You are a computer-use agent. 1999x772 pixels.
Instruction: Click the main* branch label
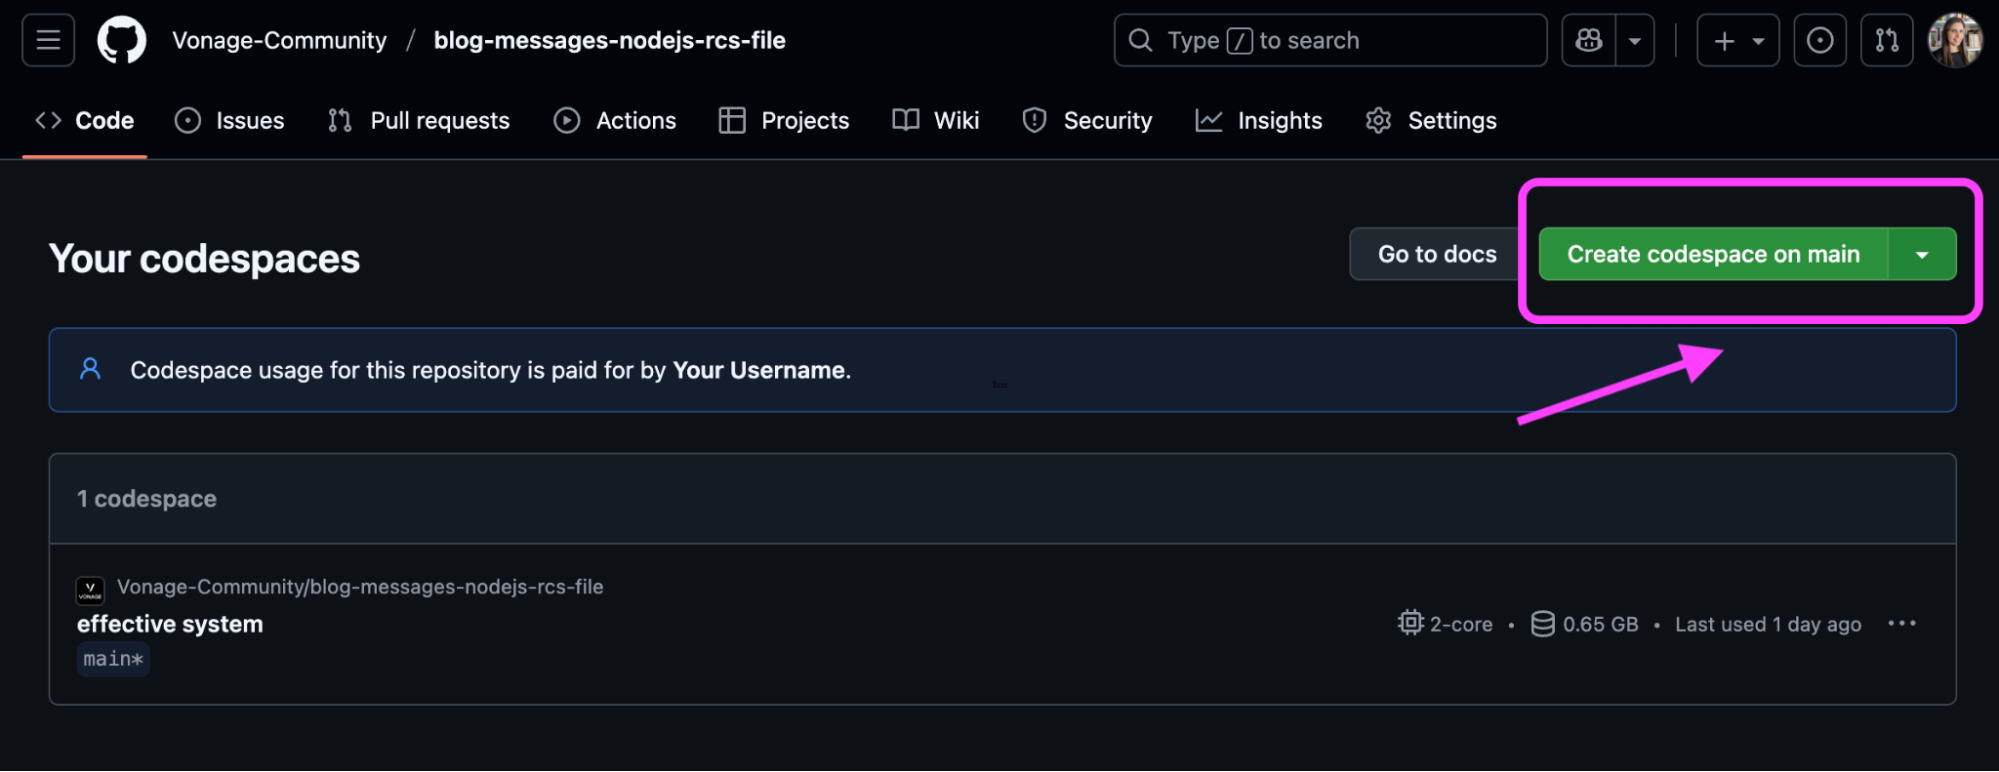click(x=113, y=659)
